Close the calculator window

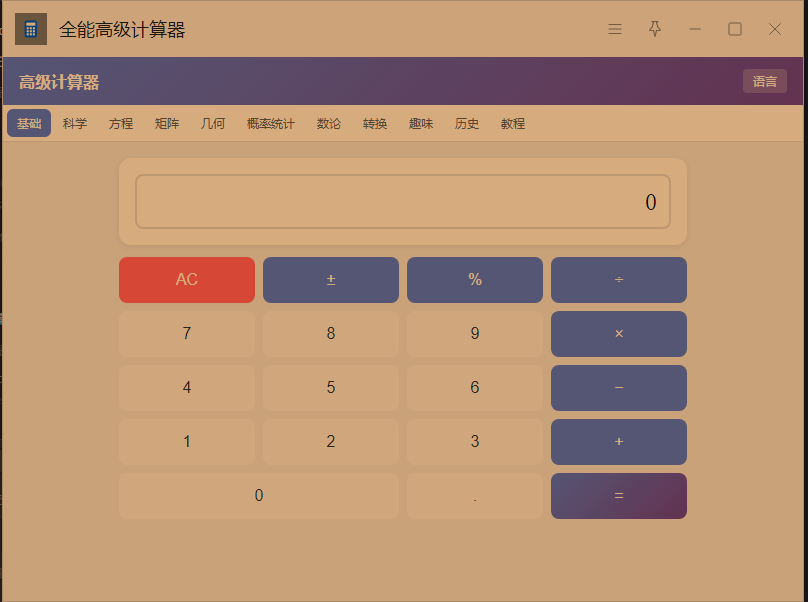(775, 29)
